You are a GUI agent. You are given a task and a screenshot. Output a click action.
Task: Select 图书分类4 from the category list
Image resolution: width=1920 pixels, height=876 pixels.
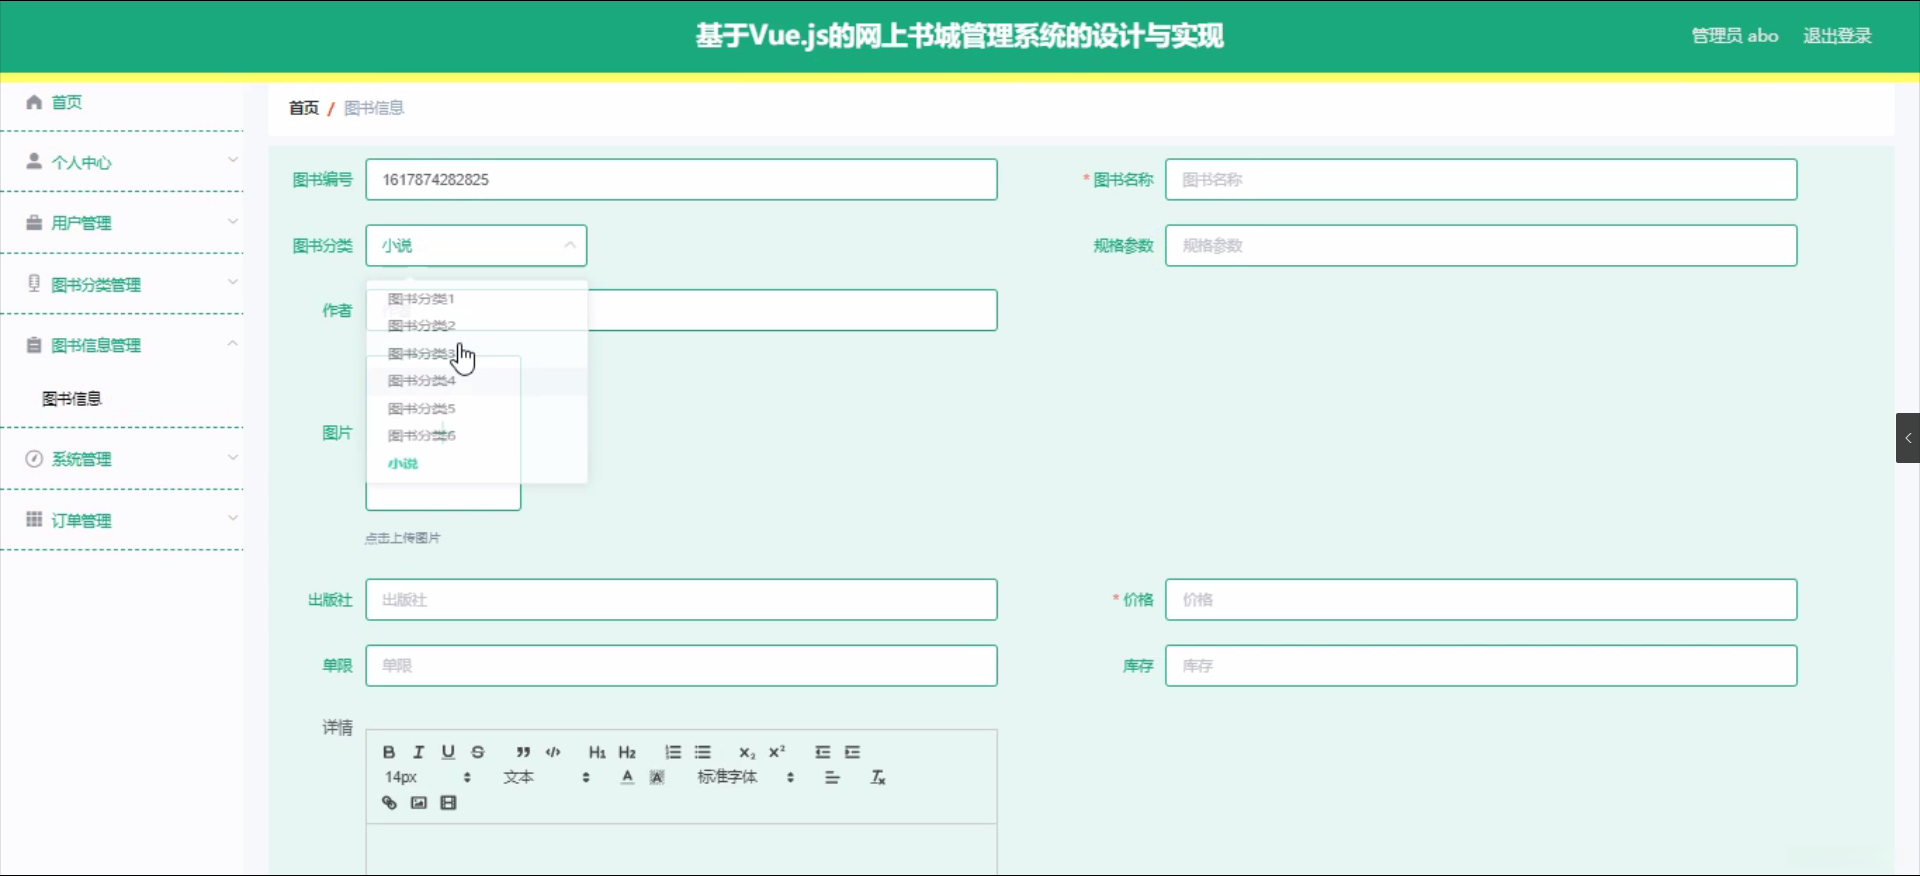coord(476,380)
